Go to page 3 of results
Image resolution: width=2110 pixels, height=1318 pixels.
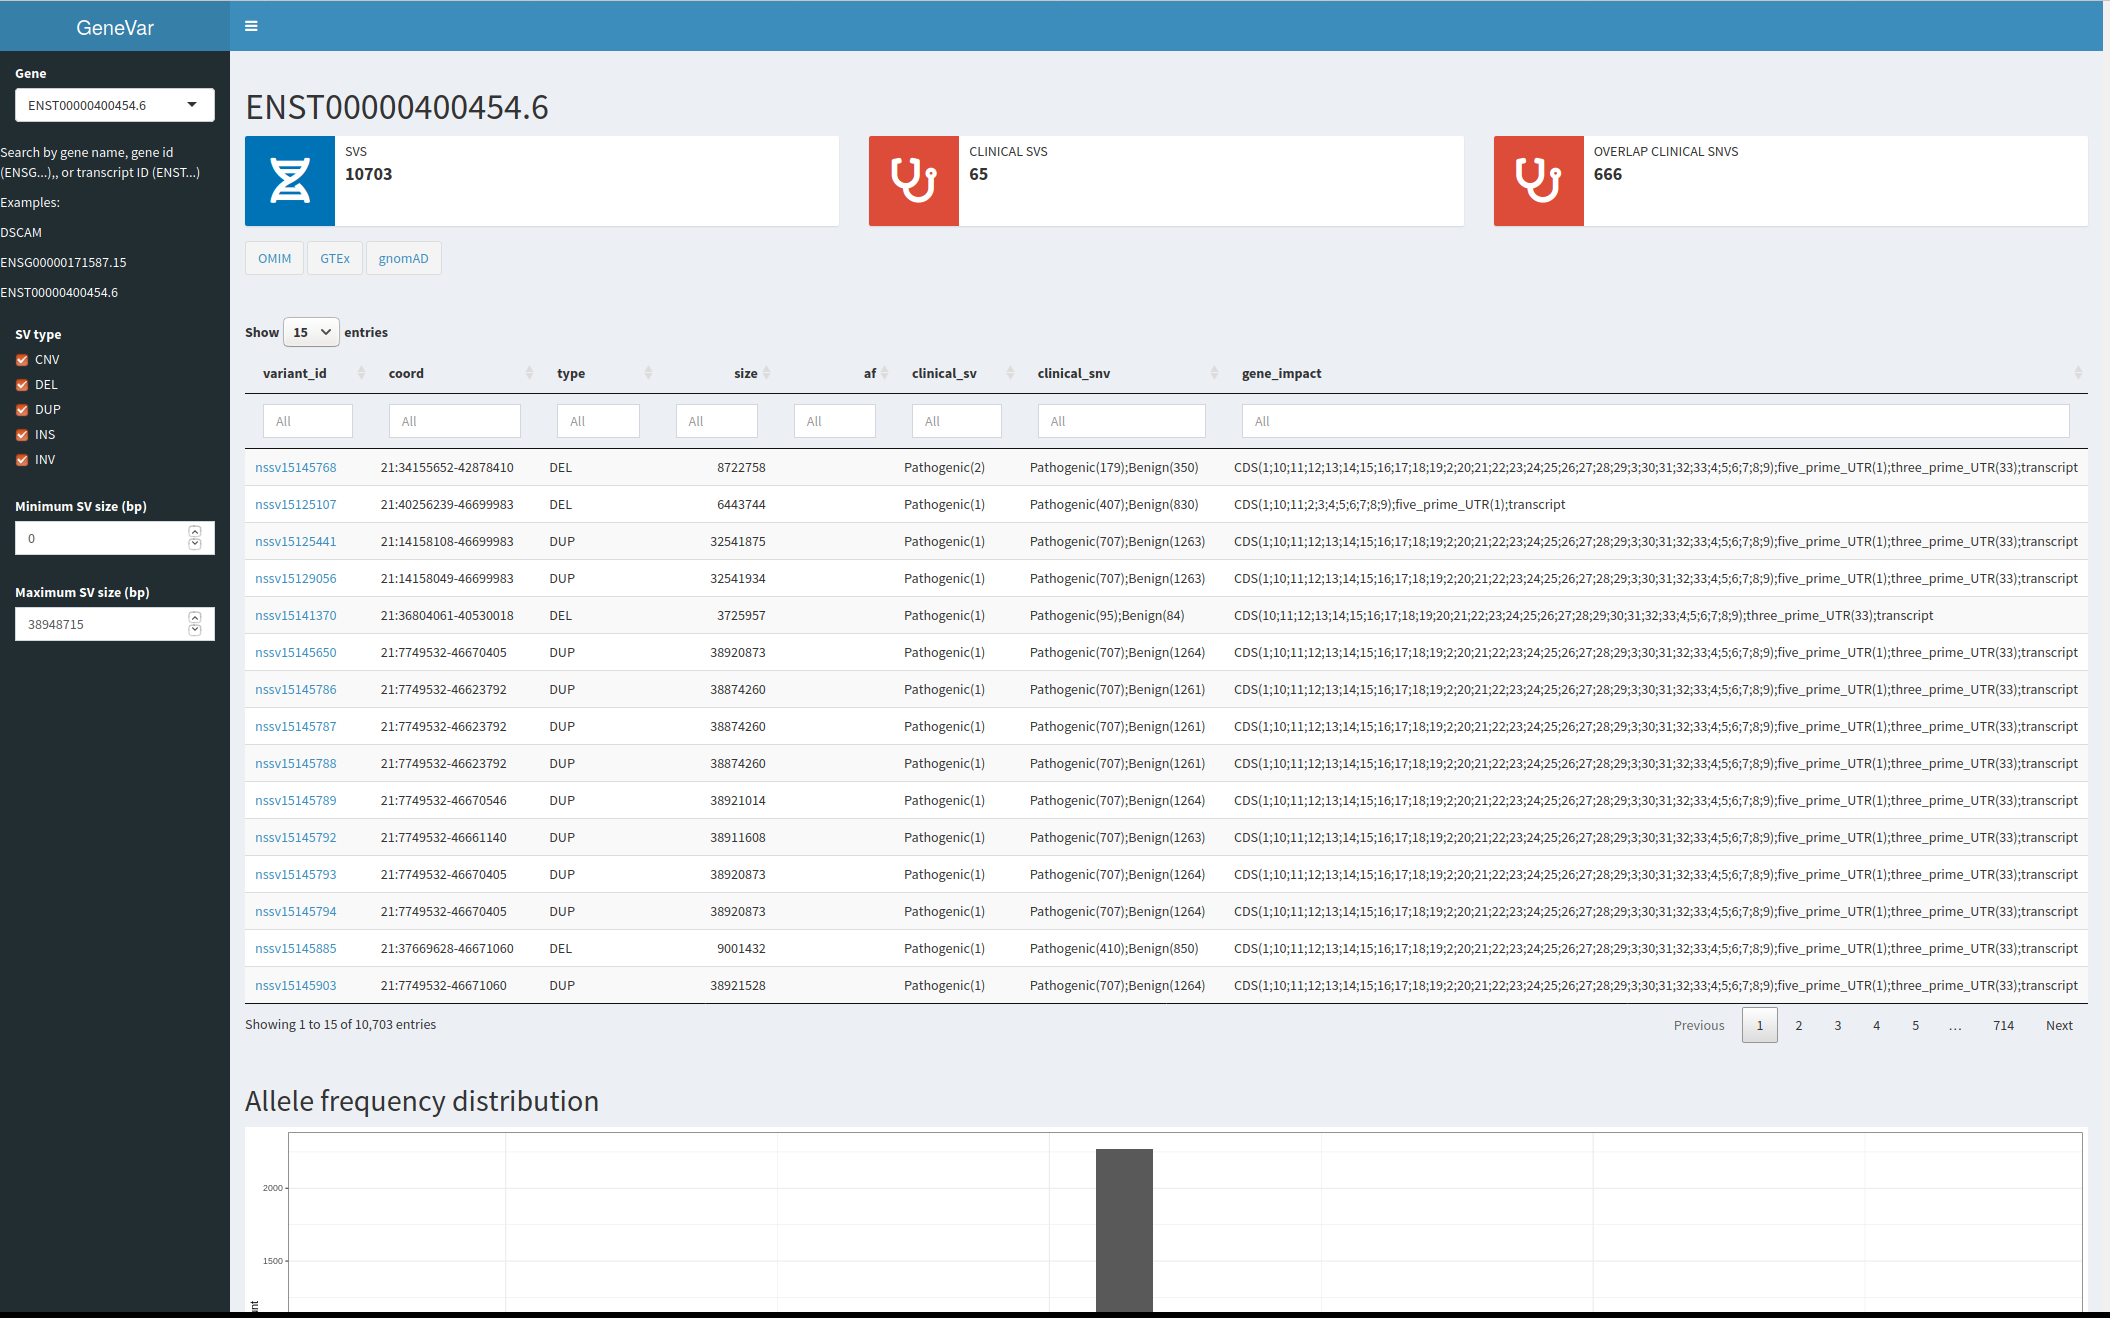pos(1837,1025)
